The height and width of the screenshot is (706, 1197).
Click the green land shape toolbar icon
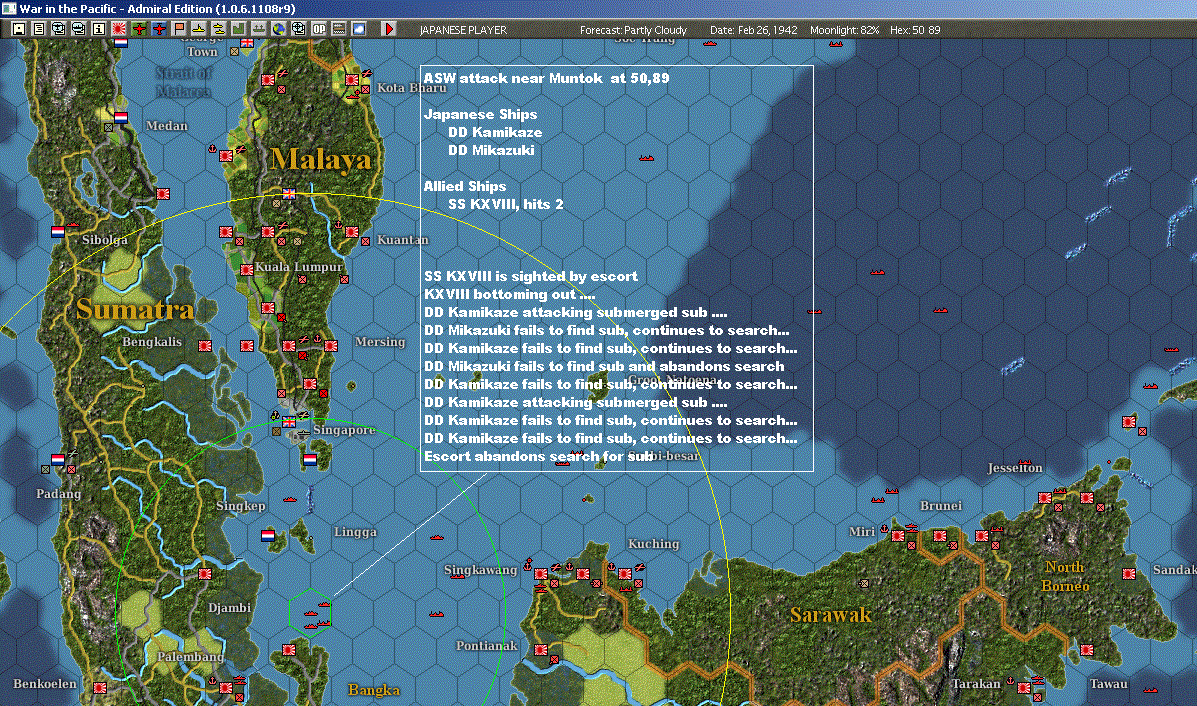tap(238, 29)
